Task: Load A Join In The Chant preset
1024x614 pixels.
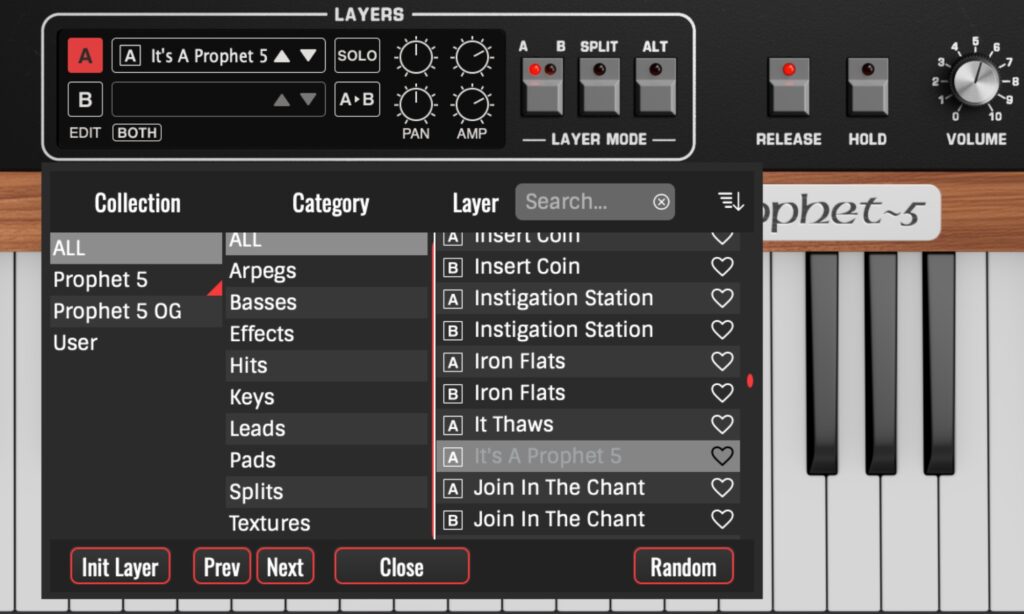Action: pyautogui.click(x=588, y=487)
